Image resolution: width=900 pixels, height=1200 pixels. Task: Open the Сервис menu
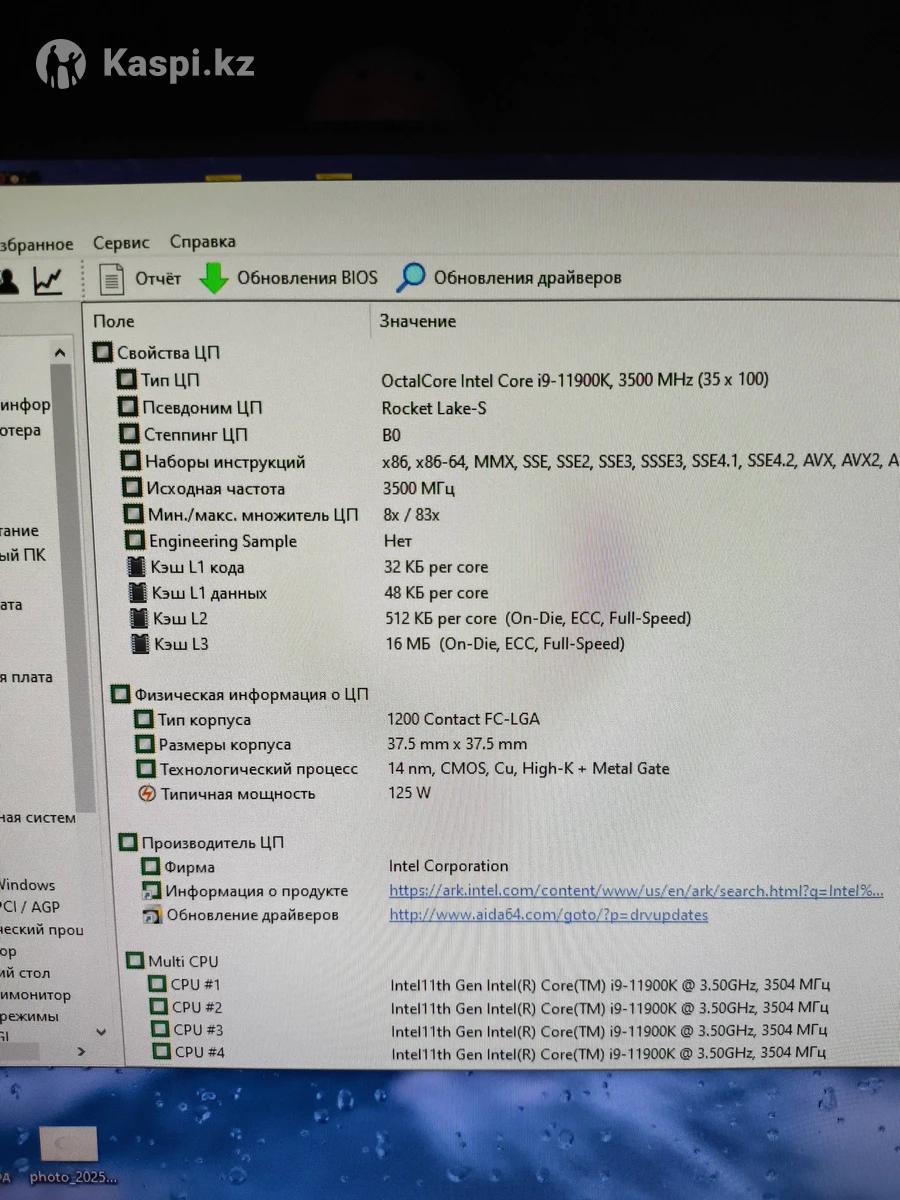121,242
